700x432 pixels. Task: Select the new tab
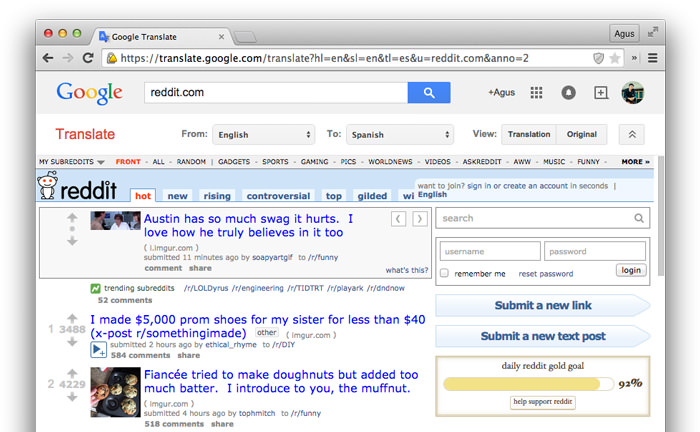pyautogui.click(x=177, y=195)
